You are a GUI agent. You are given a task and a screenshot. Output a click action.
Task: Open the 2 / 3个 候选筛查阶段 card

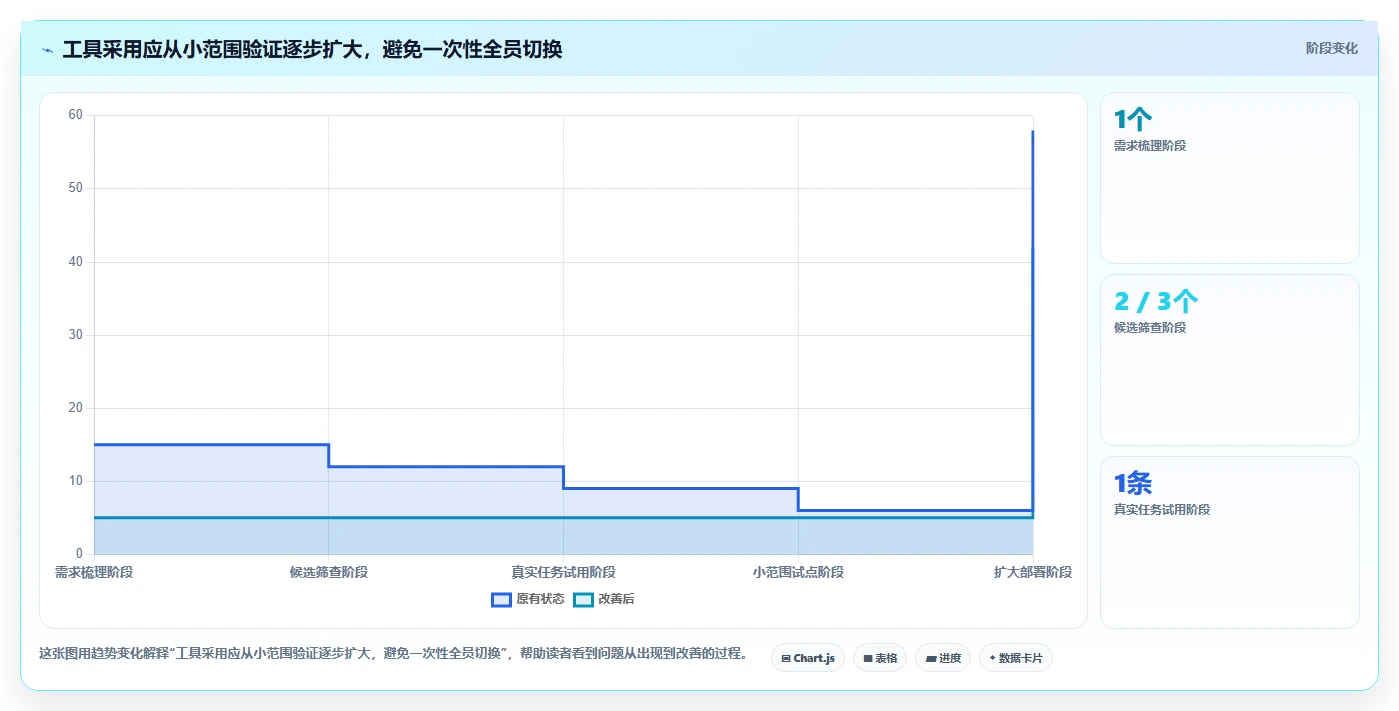point(1230,360)
